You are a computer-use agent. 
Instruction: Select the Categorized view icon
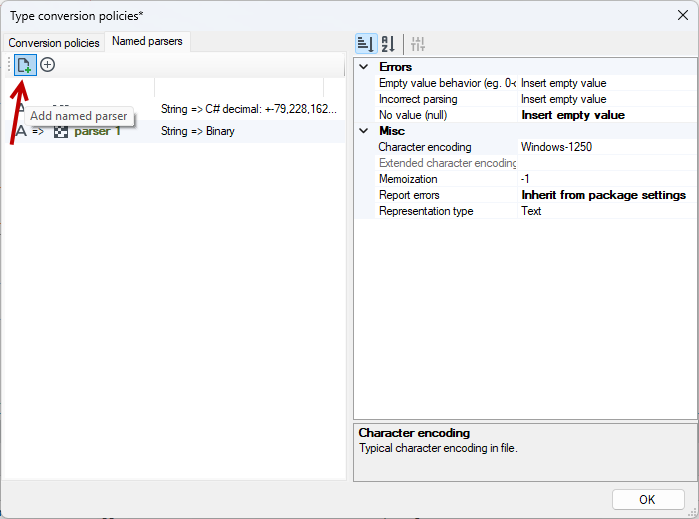tap(366, 44)
